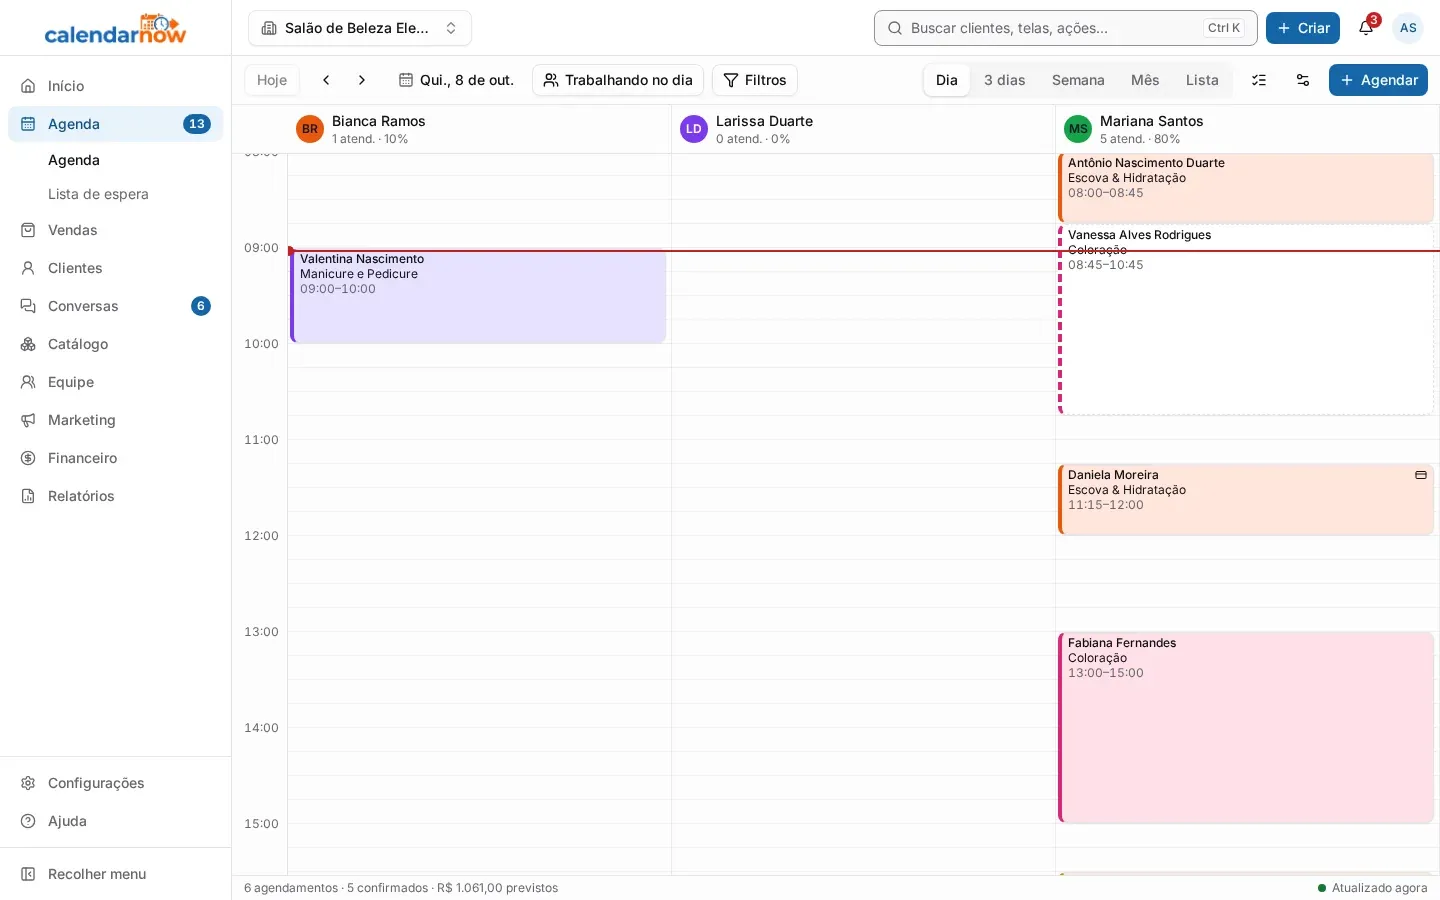Open the Salão de Beleza location selector
Screen dimensions: 1440x900
(360, 28)
